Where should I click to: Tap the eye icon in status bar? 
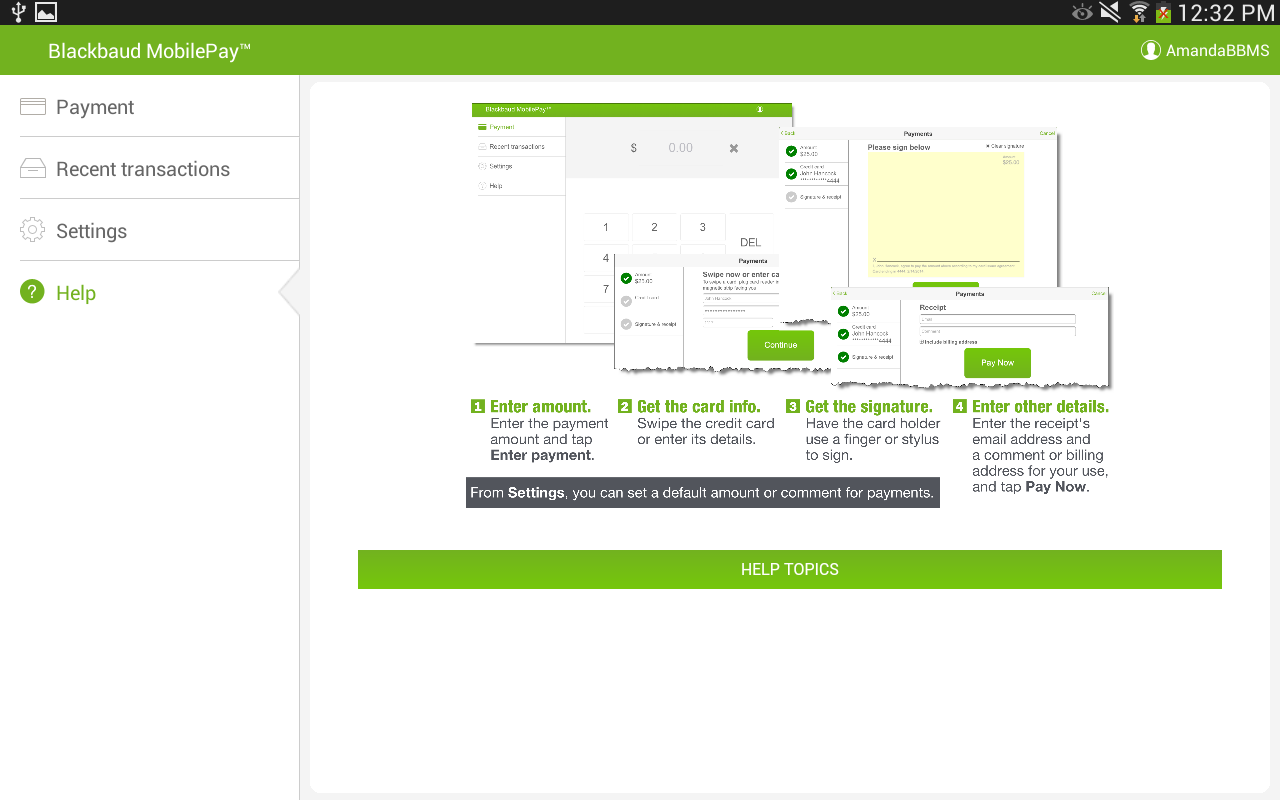click(x=1082, y=12)
